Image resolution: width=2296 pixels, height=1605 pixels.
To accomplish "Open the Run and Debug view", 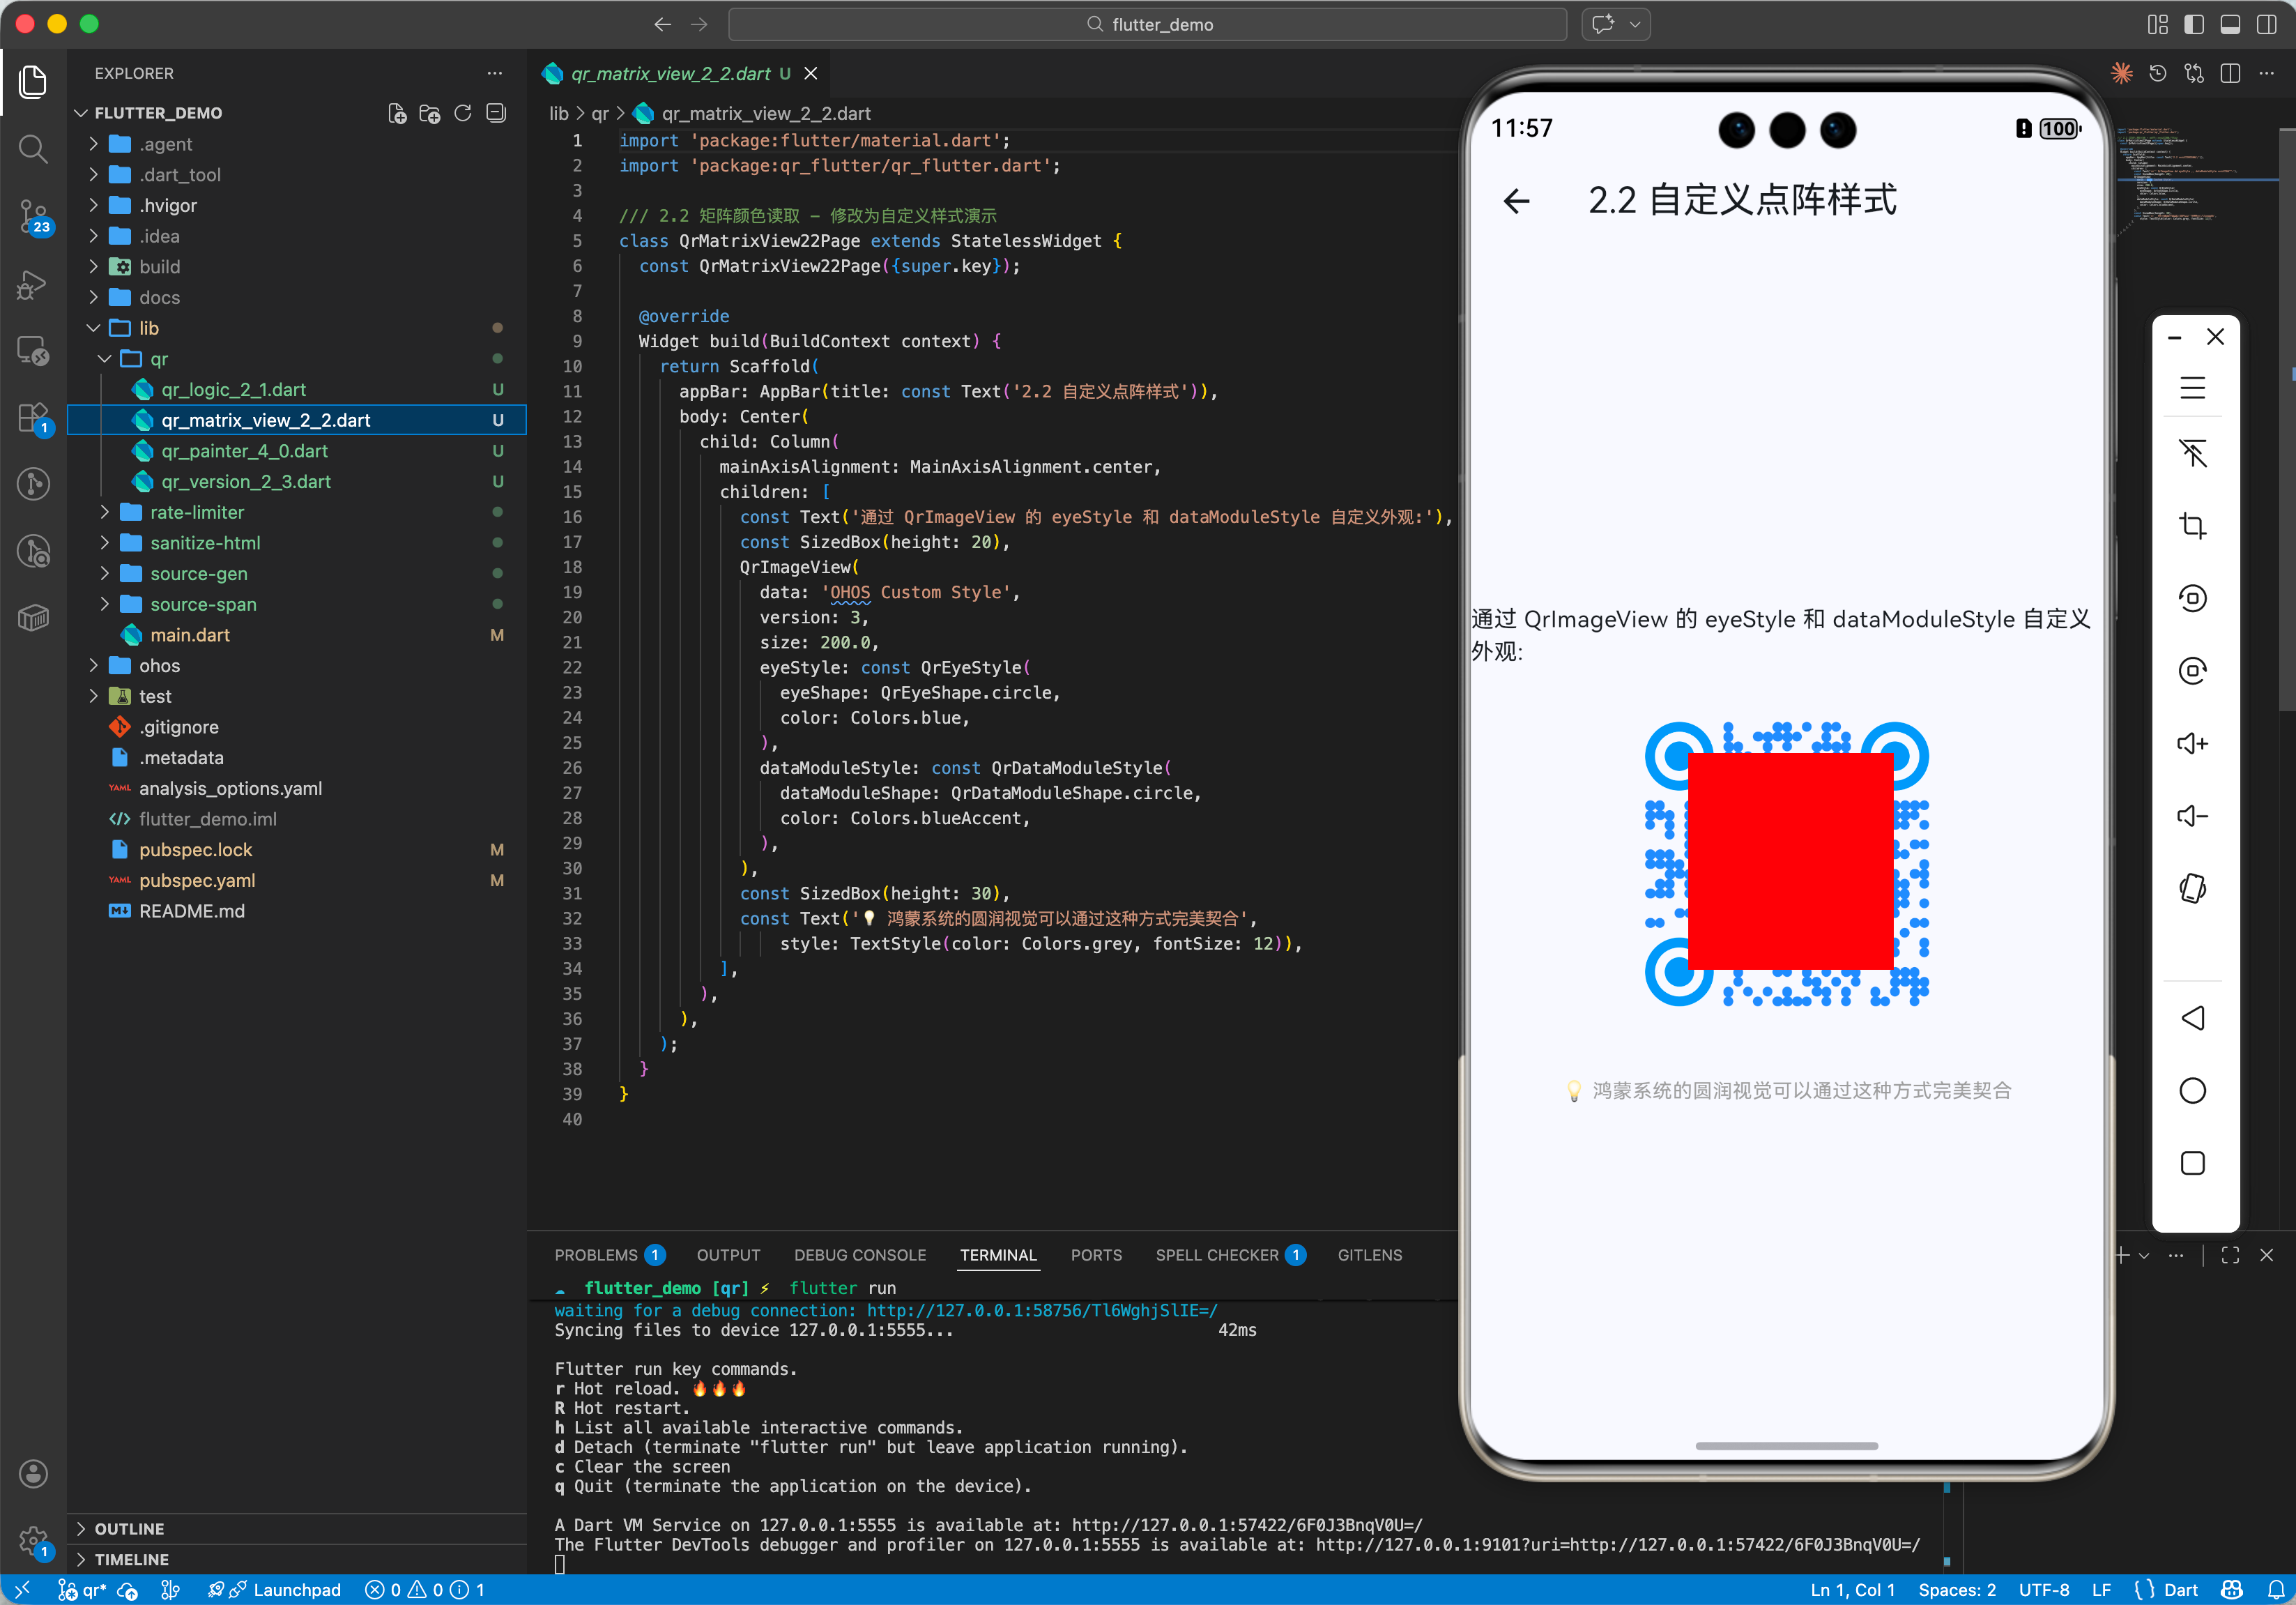I will click(x=33, y=284).
